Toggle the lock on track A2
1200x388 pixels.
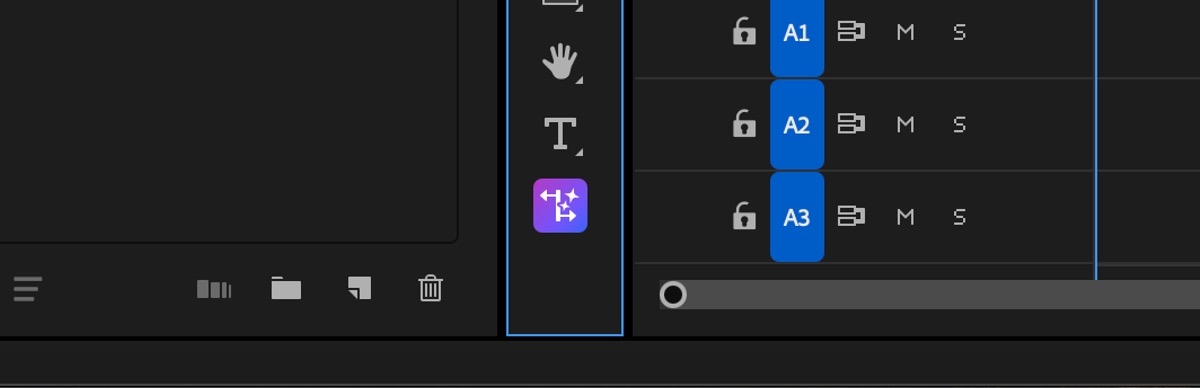coord(743,124)
